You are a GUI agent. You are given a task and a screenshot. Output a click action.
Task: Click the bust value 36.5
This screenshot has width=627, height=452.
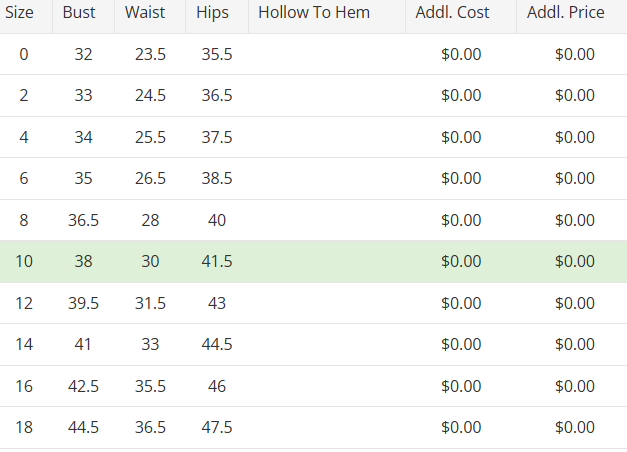(83, 220)
